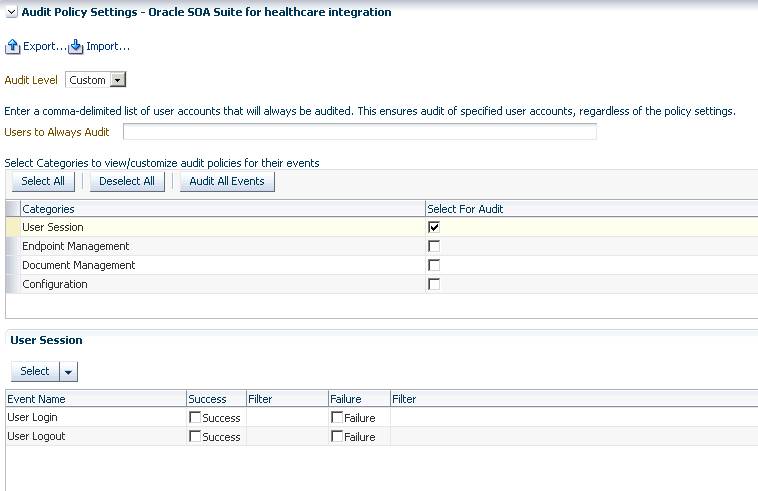
Task: Click the User Session section heading
Action: [x=46, y=340]
